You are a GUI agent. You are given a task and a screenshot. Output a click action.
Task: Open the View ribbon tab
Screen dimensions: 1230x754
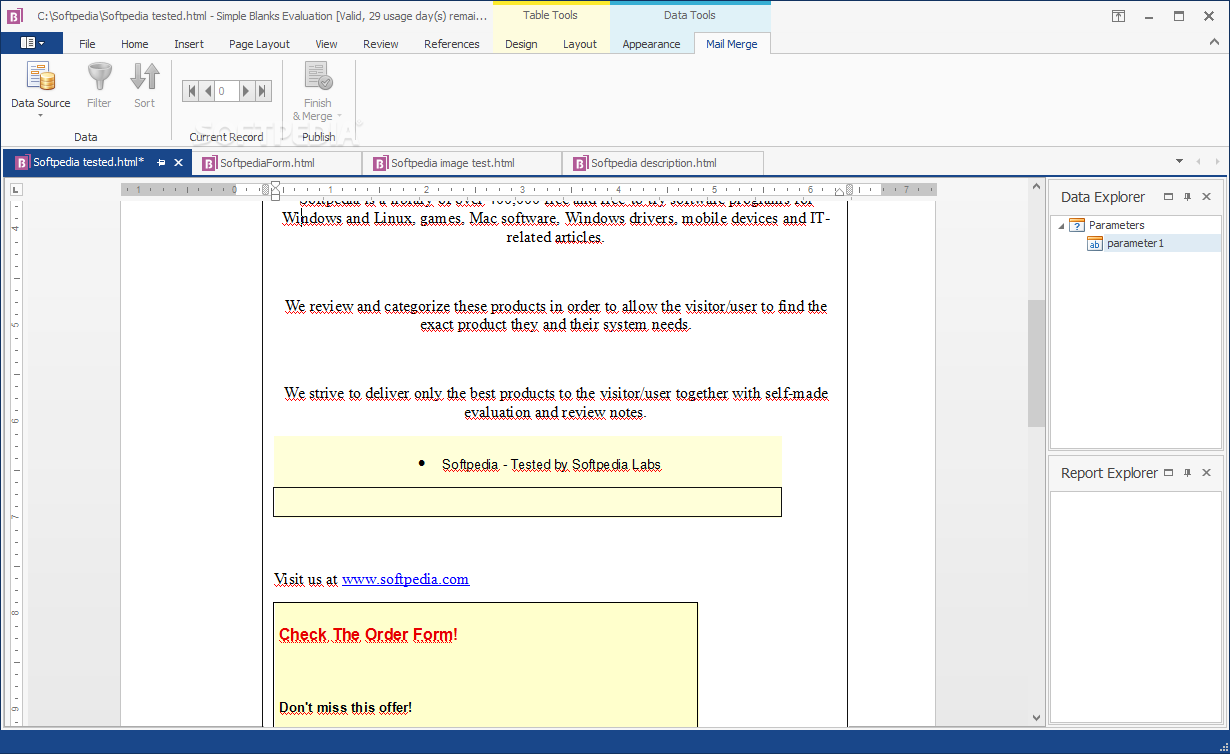click(x=326, y=44)
